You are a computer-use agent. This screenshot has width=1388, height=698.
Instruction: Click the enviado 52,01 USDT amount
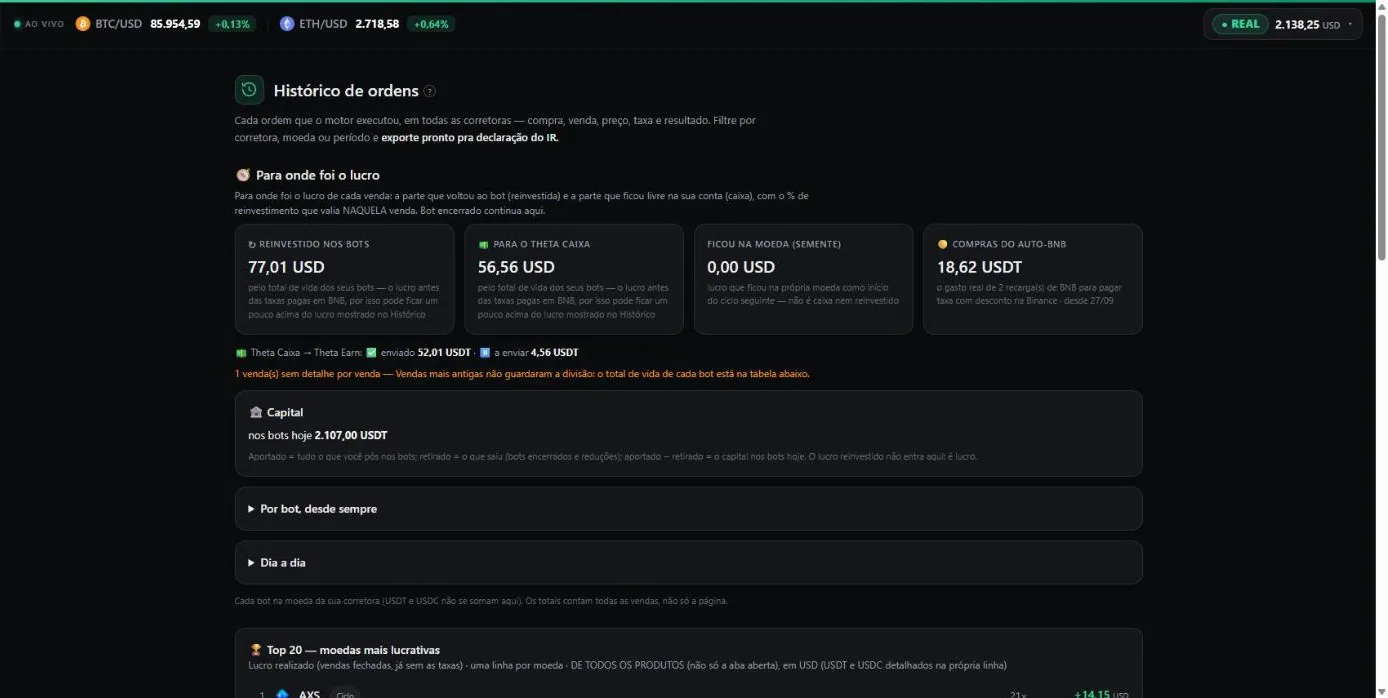(444, 352)
